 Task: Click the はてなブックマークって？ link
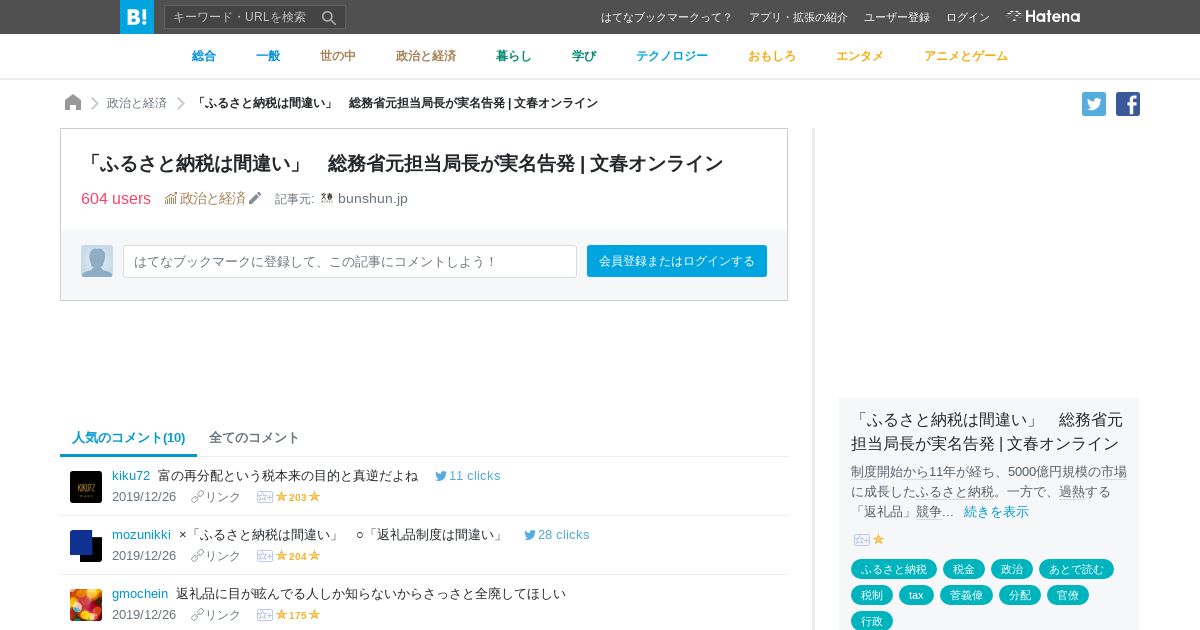pyautogui.click(x=667, y=17)
